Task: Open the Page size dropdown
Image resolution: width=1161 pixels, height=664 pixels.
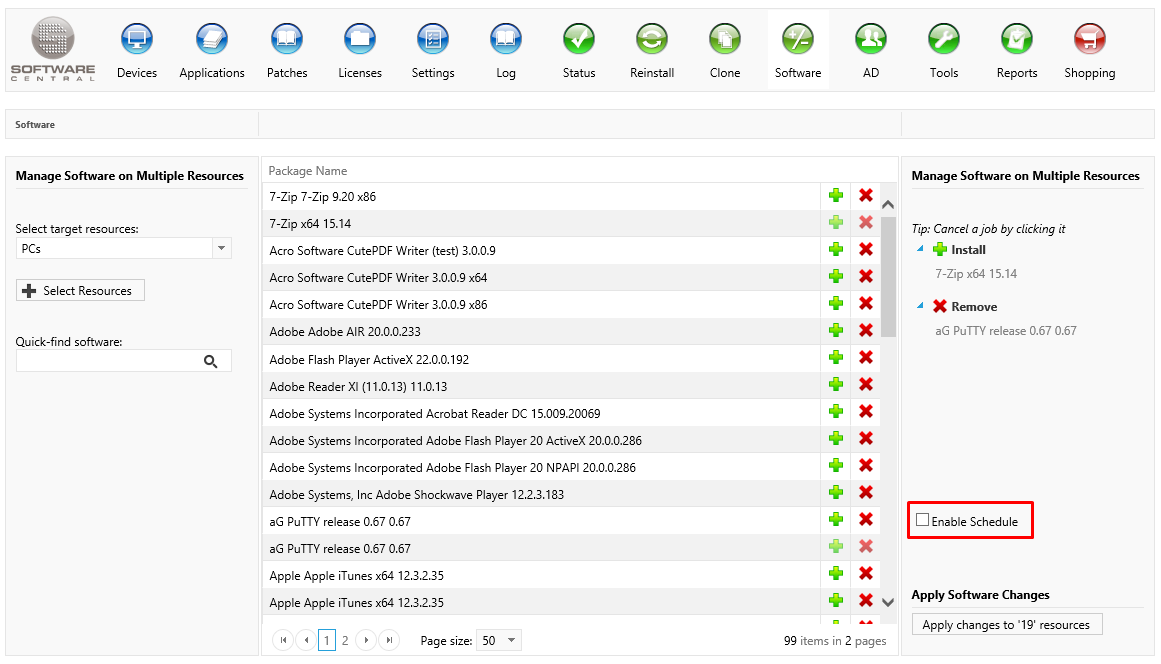Action: (512, 640)
